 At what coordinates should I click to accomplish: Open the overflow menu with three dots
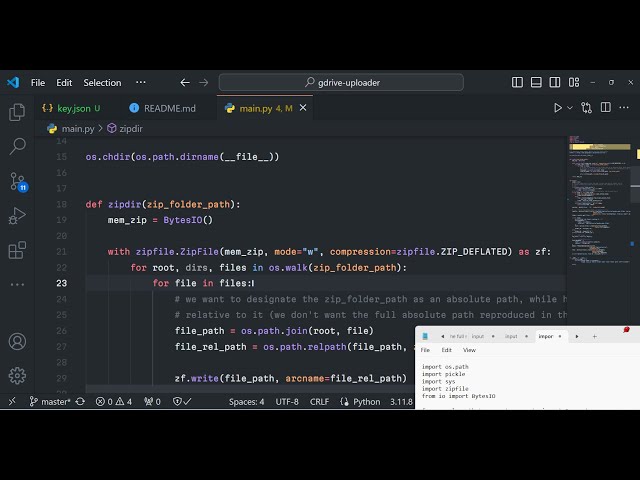140,83
